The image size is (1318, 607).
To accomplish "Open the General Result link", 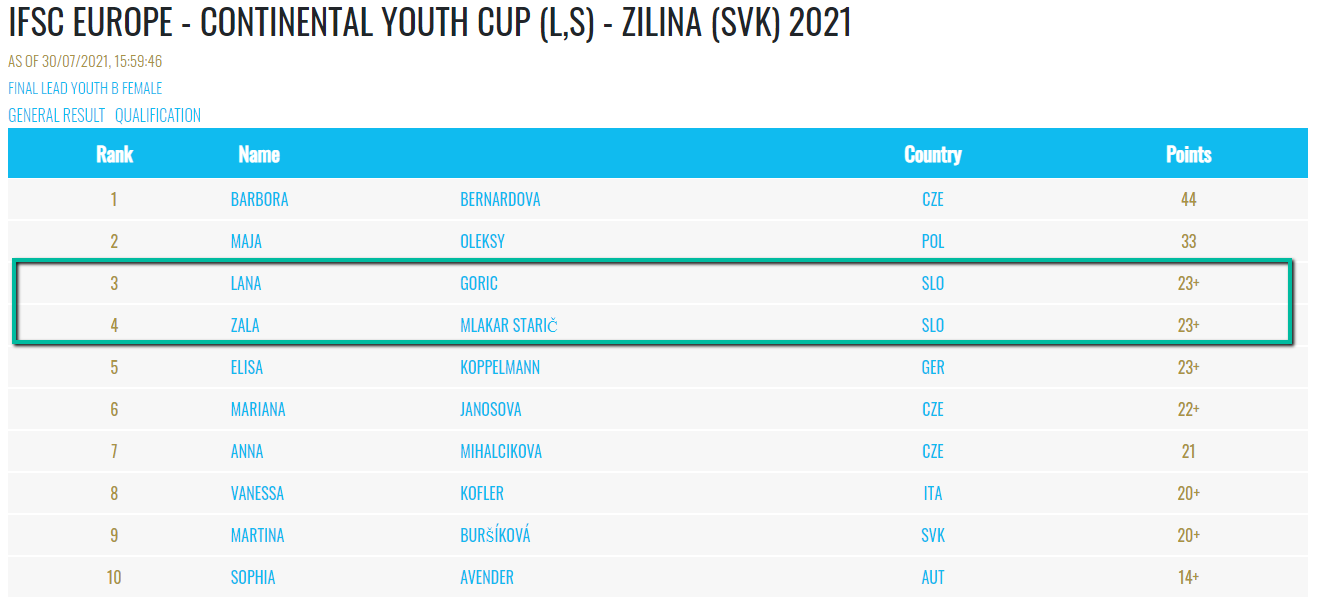I will click(57, 115).
